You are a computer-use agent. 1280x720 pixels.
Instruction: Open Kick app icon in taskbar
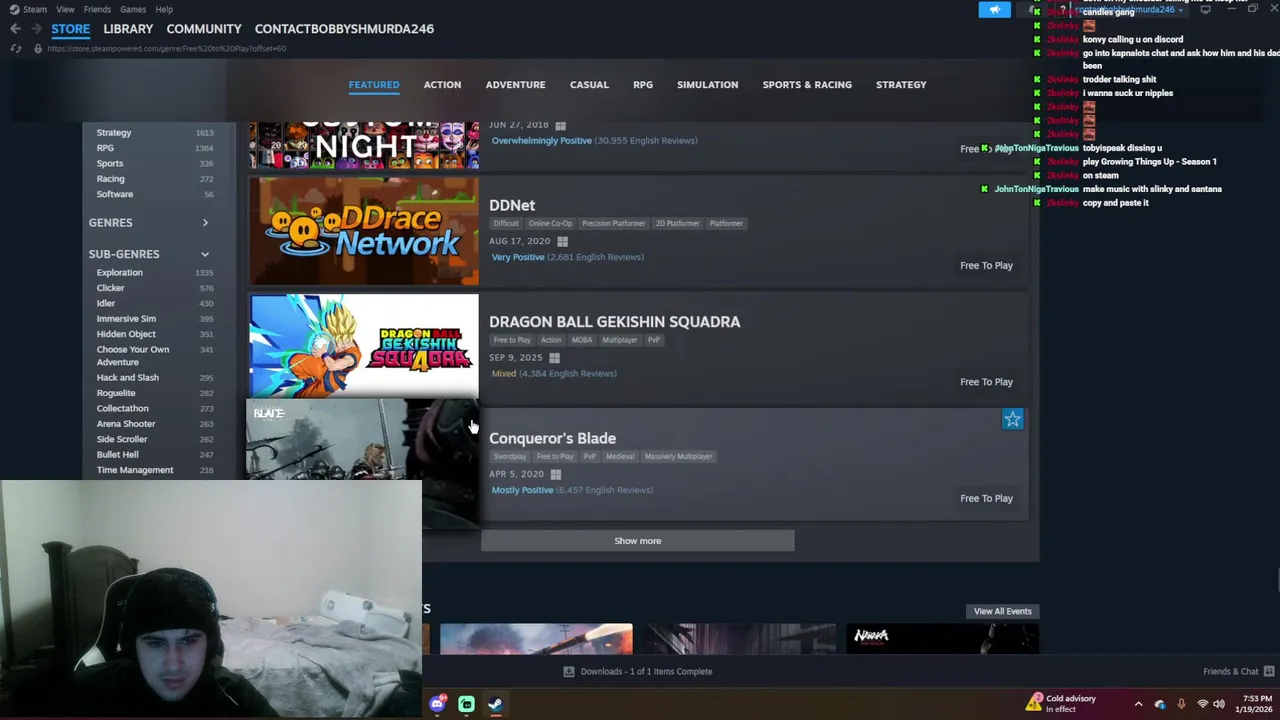(x=466, y=704)
